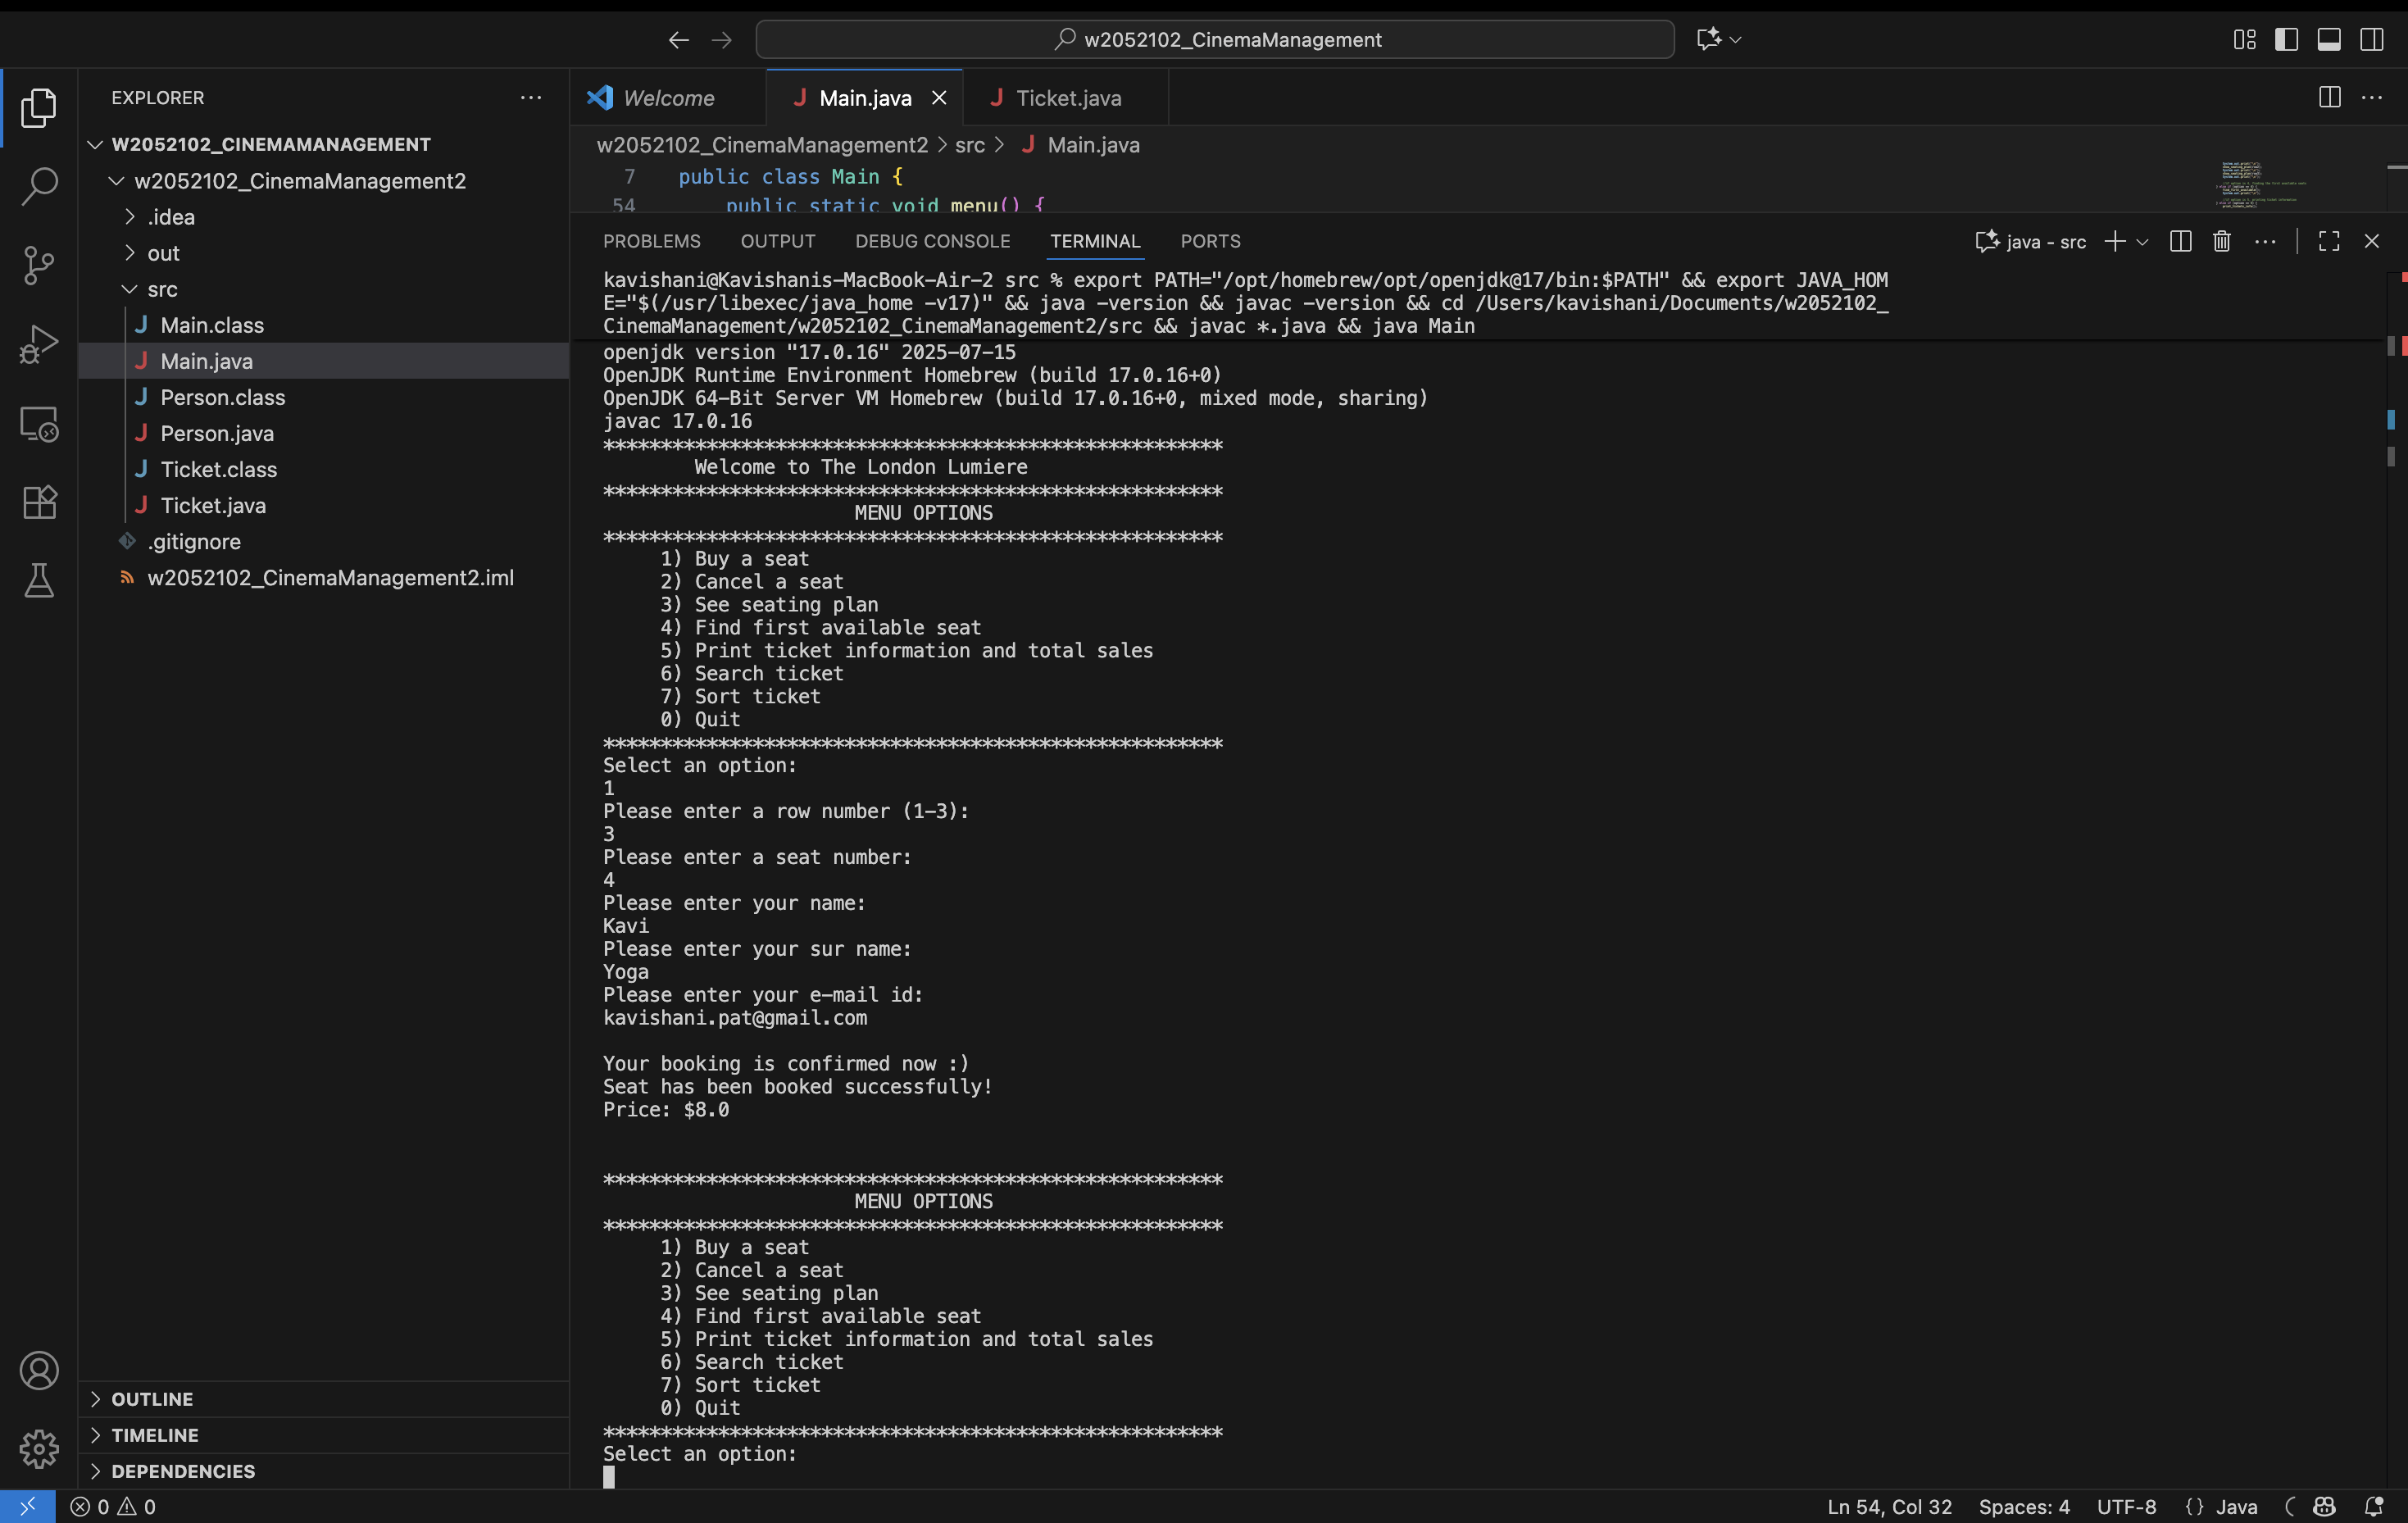Open the Extensions view
The image size is (2408, 1523).
pyautogui.click(x=39, y=502)
